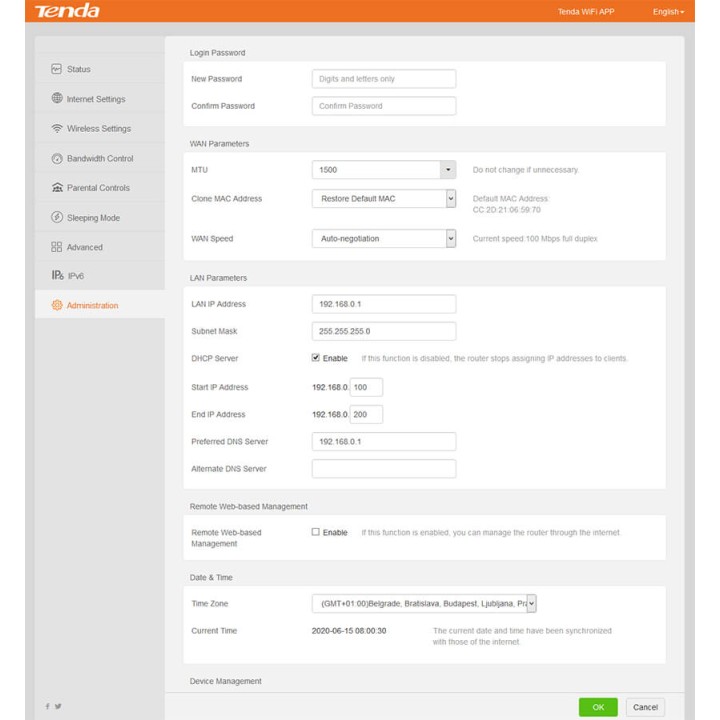
Task: Click the WAN Parameters section heading
Action: (x=219, y=144)
